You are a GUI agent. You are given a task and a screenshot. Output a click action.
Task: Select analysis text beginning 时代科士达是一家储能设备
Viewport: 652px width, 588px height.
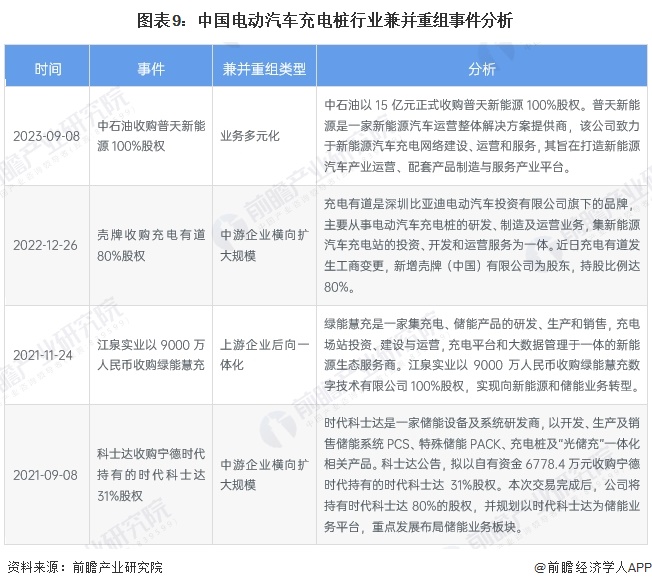pos(482,474)
